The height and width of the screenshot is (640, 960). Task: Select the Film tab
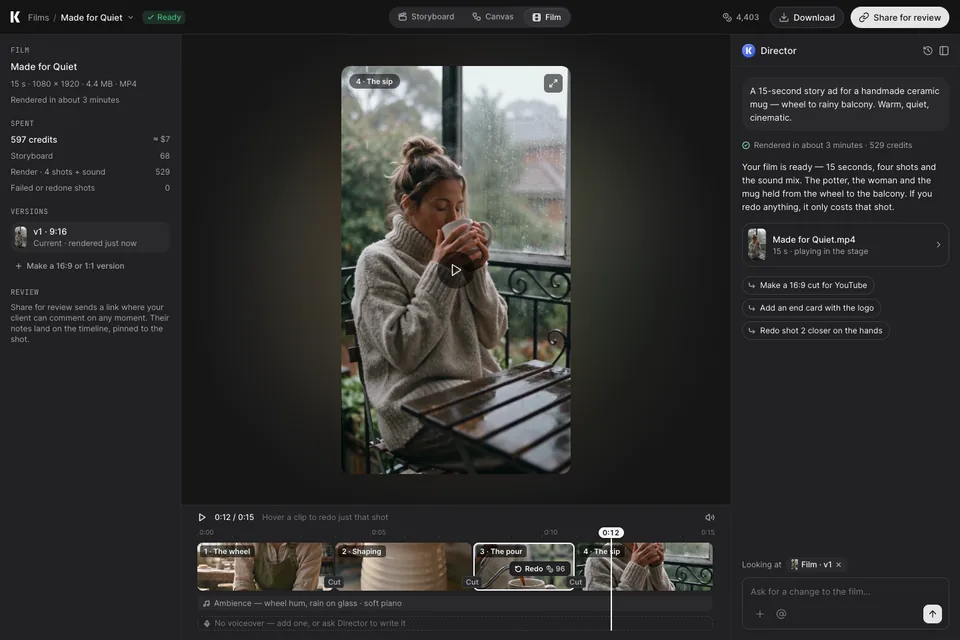pos(547,17)
